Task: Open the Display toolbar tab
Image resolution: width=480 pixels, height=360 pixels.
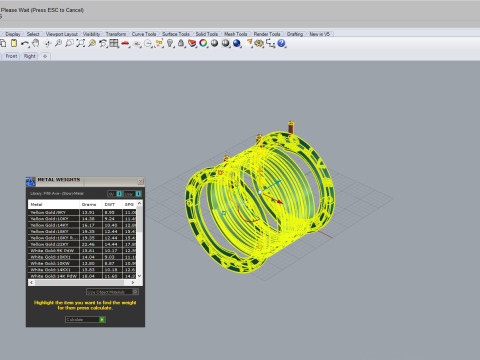Action: (13, 34)
